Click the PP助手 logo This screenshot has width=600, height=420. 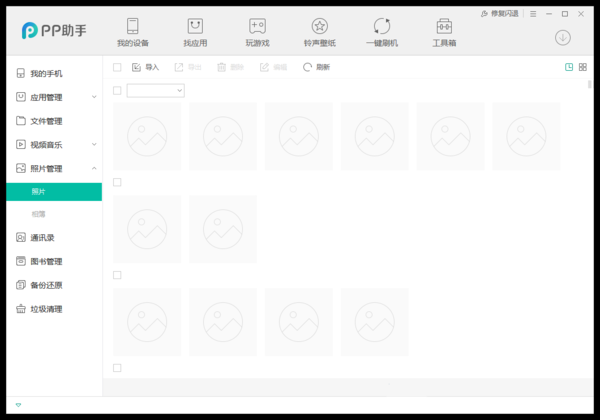54,30
